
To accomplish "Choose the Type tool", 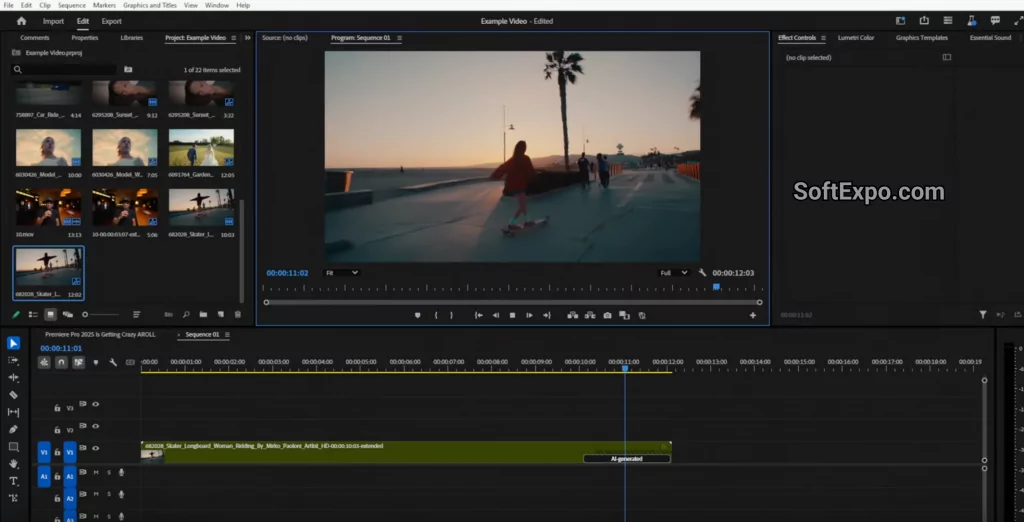I will point(13,481).
